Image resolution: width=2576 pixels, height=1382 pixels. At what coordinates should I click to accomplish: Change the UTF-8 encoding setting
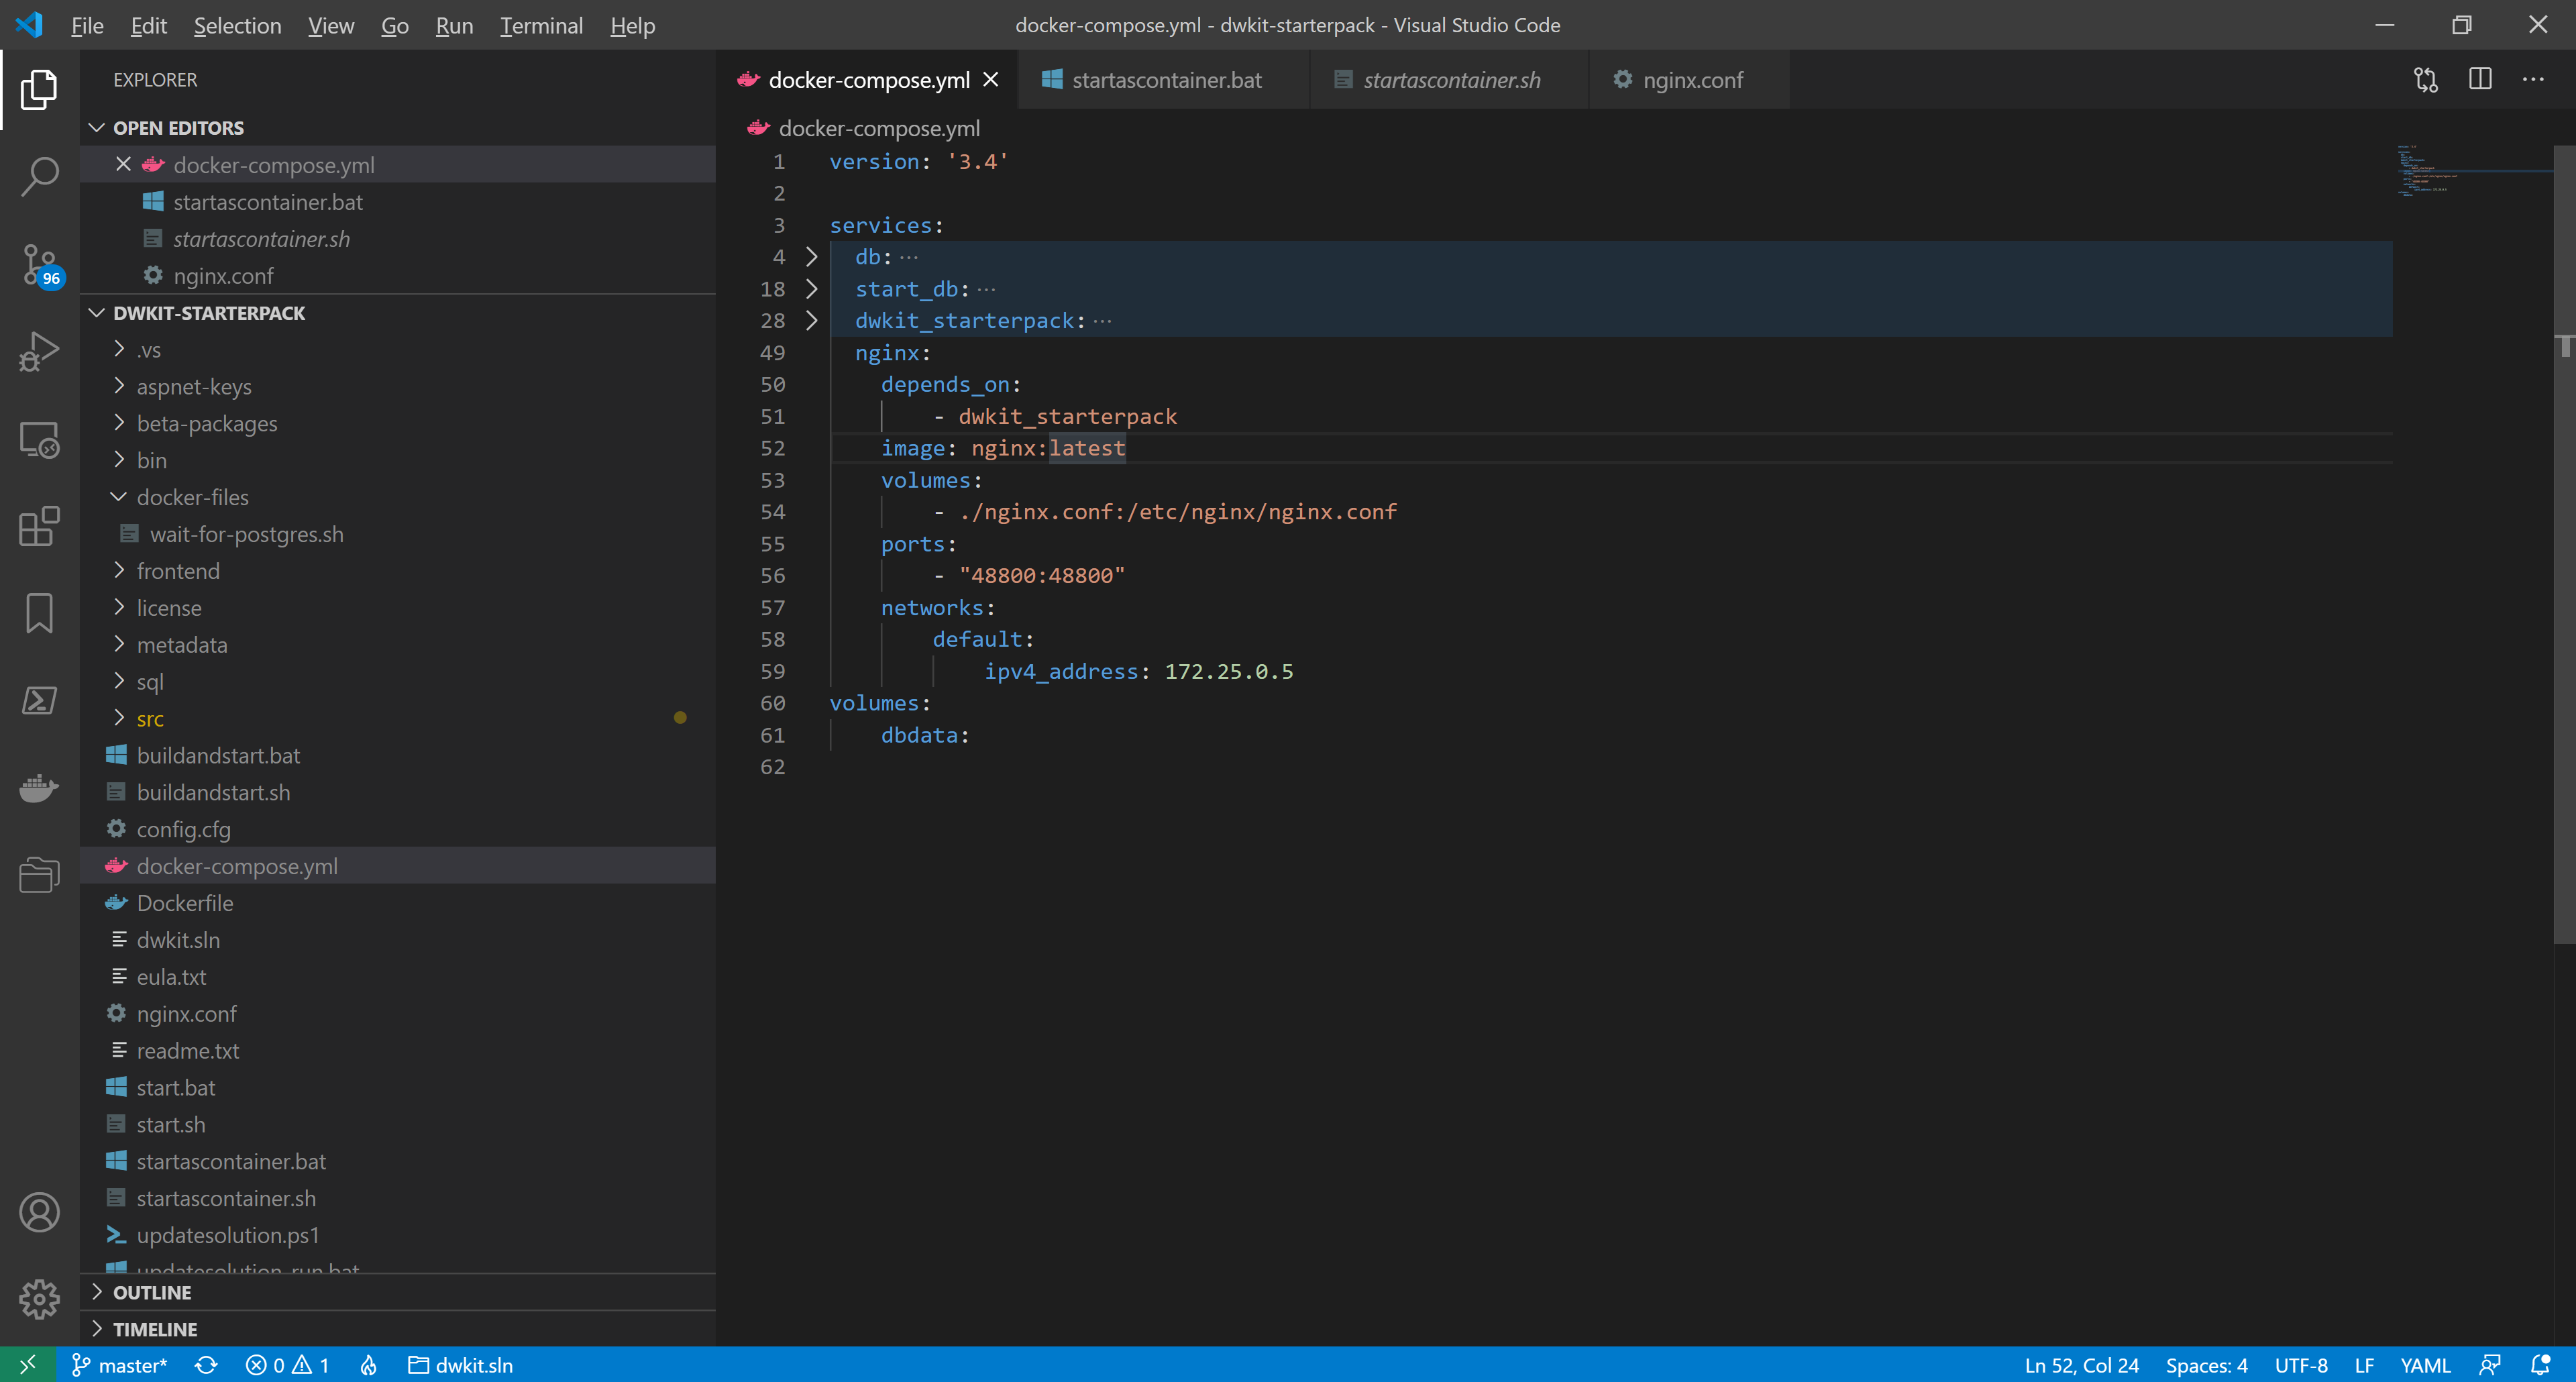pos(2301,1364)
